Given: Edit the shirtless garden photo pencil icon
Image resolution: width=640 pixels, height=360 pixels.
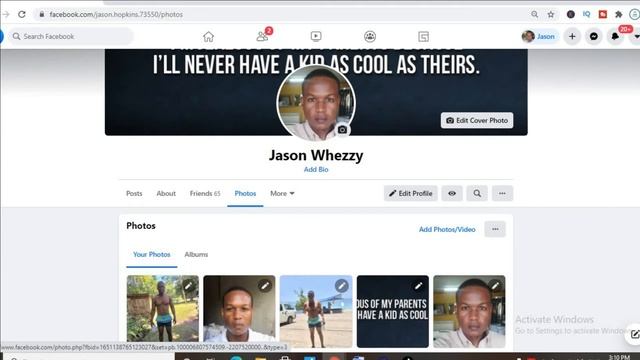Looking at the screenshot, I should (188, 286).
